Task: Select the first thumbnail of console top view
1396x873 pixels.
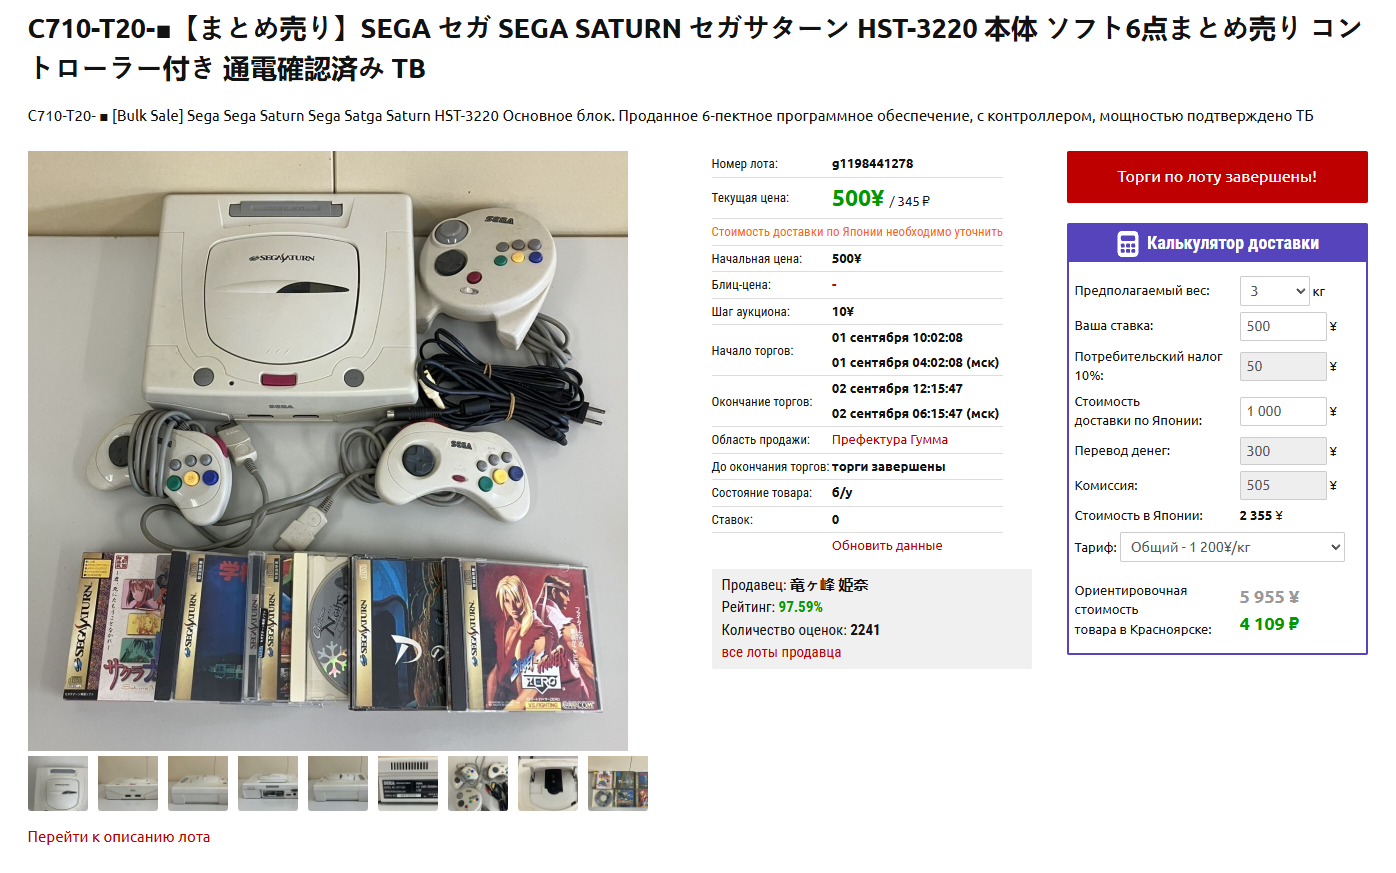Action: [x=58, y=783]
